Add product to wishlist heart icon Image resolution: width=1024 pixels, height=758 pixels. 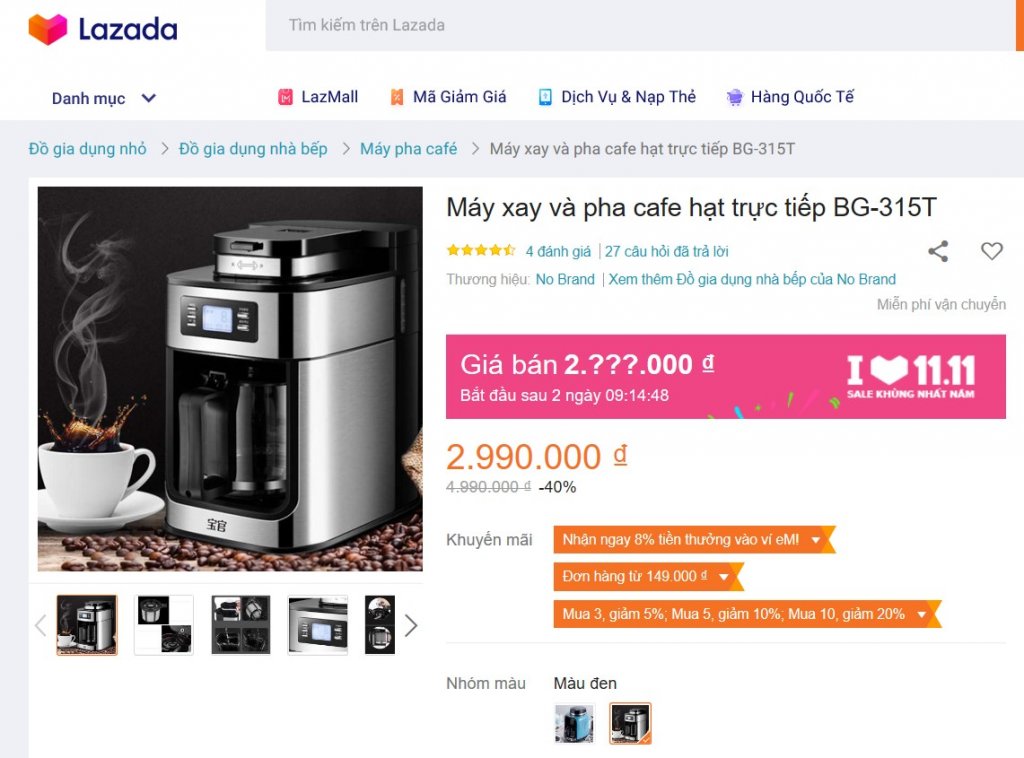(x=991, y=251)
